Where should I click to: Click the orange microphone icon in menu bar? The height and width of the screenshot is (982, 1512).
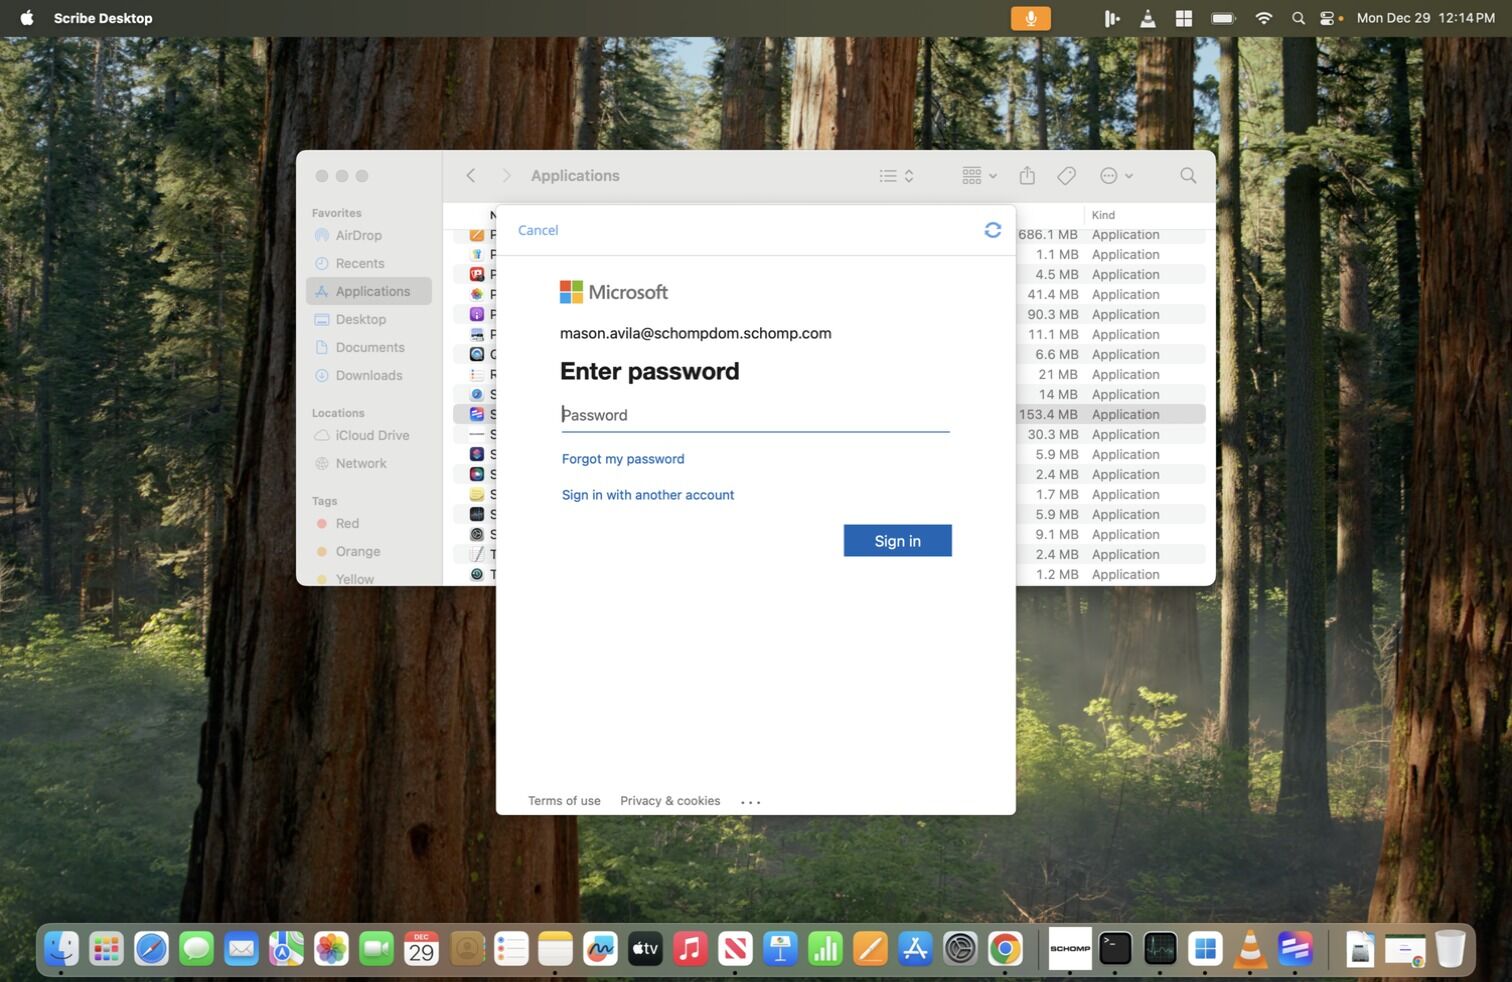click(x=1030, y=18)
